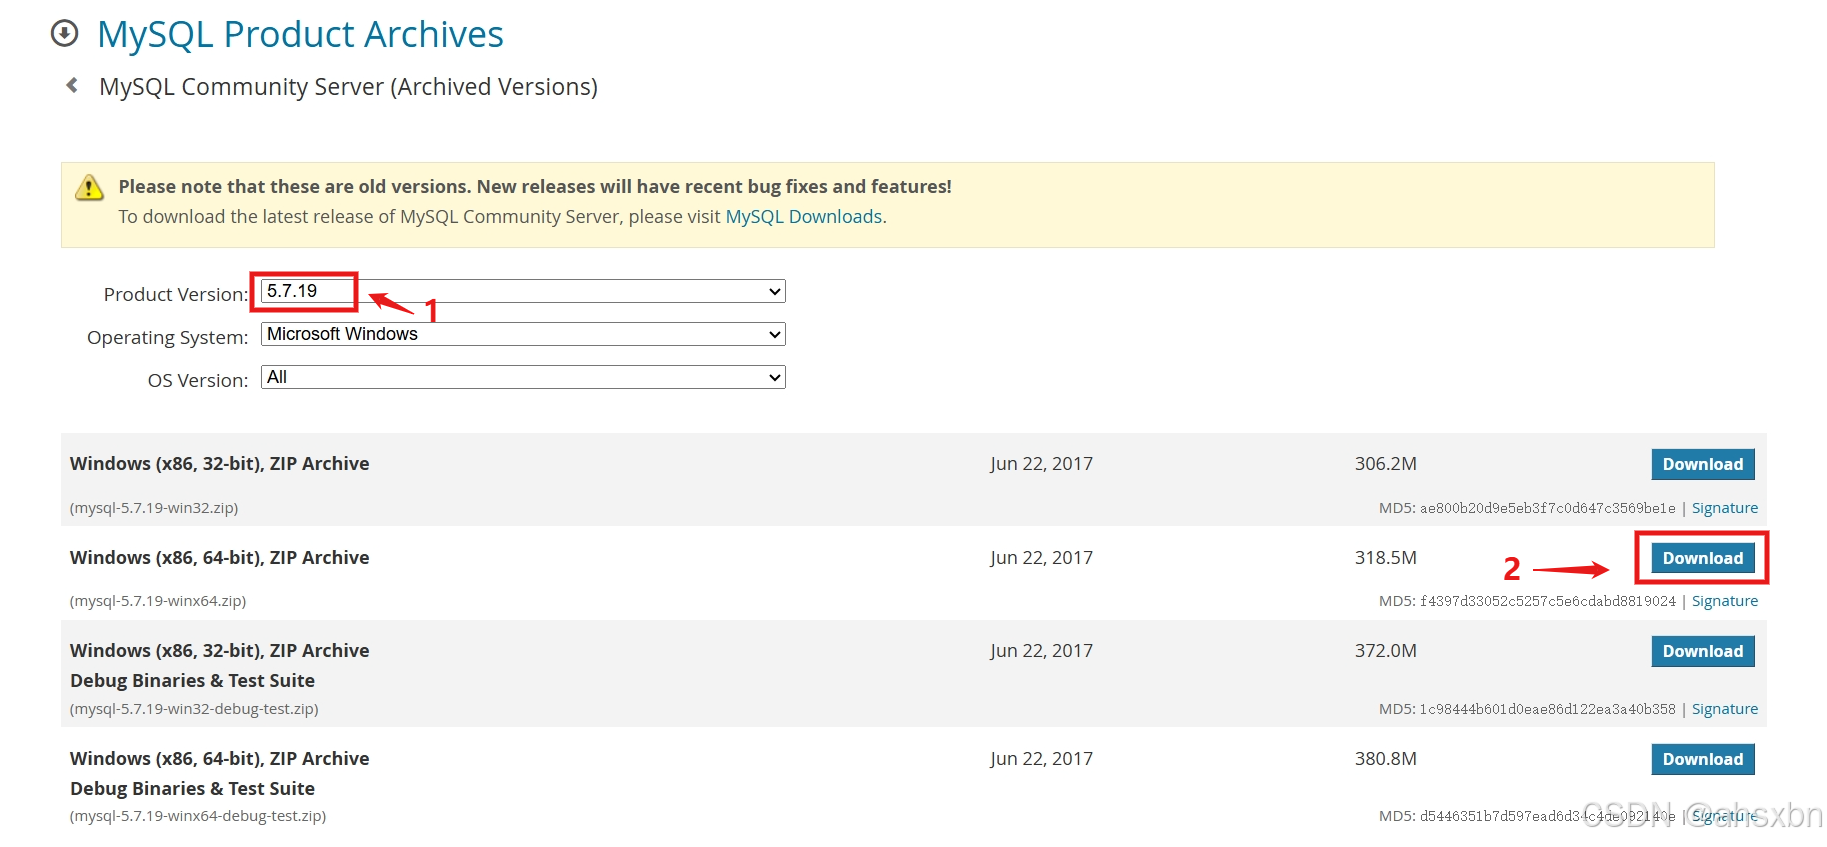Click the MySQL Product Archives heading

pos(300,34)
